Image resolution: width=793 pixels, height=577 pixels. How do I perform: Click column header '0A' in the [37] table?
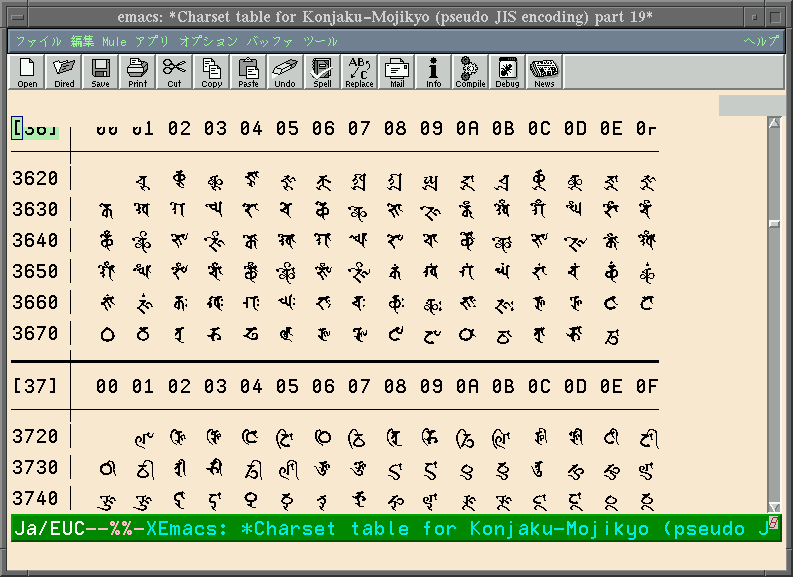[467, 386]
